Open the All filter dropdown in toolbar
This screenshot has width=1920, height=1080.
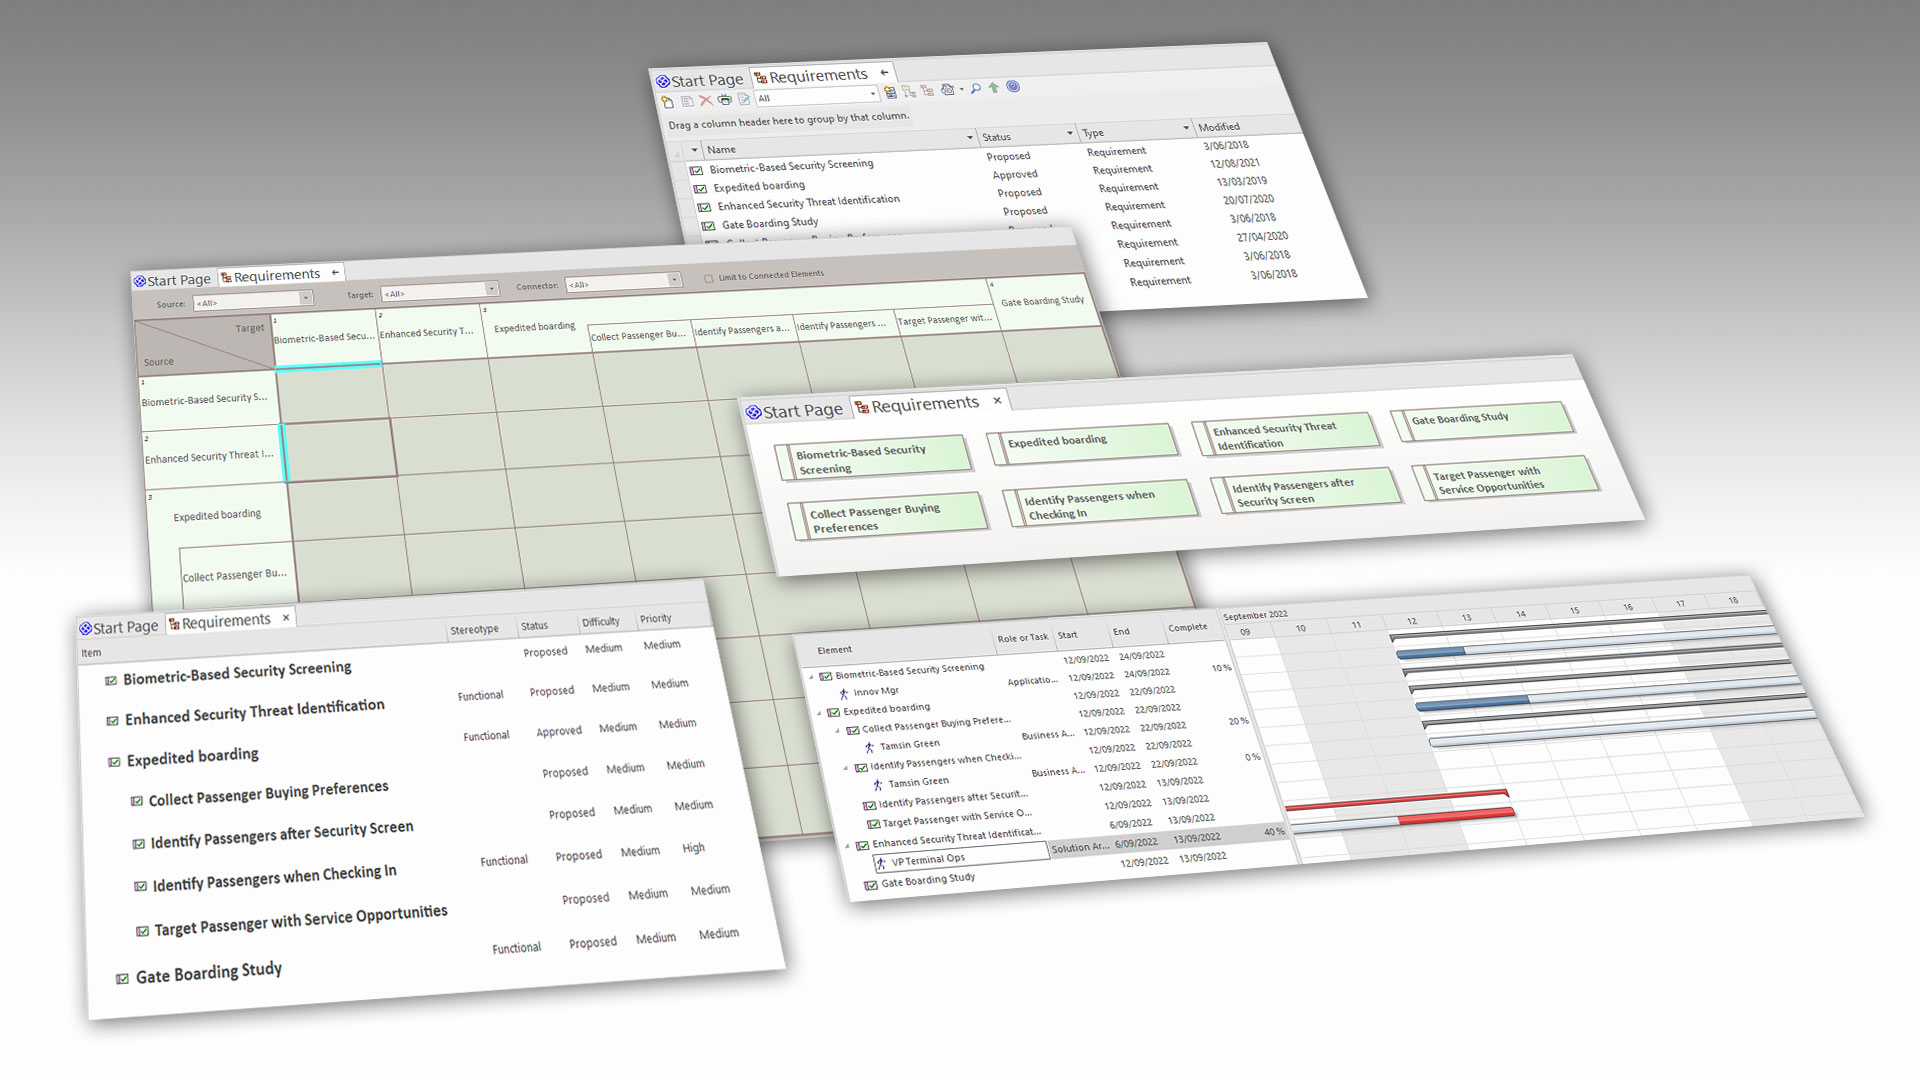pyautogui.click(x=872, y=93)
